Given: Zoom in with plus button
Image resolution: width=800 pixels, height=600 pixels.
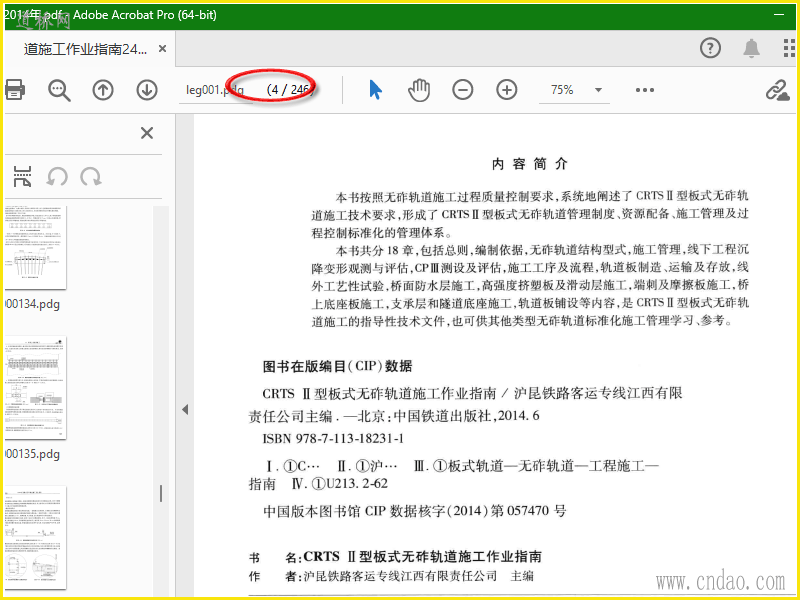Looking at the screenshot, I should [x=507, y=90].
